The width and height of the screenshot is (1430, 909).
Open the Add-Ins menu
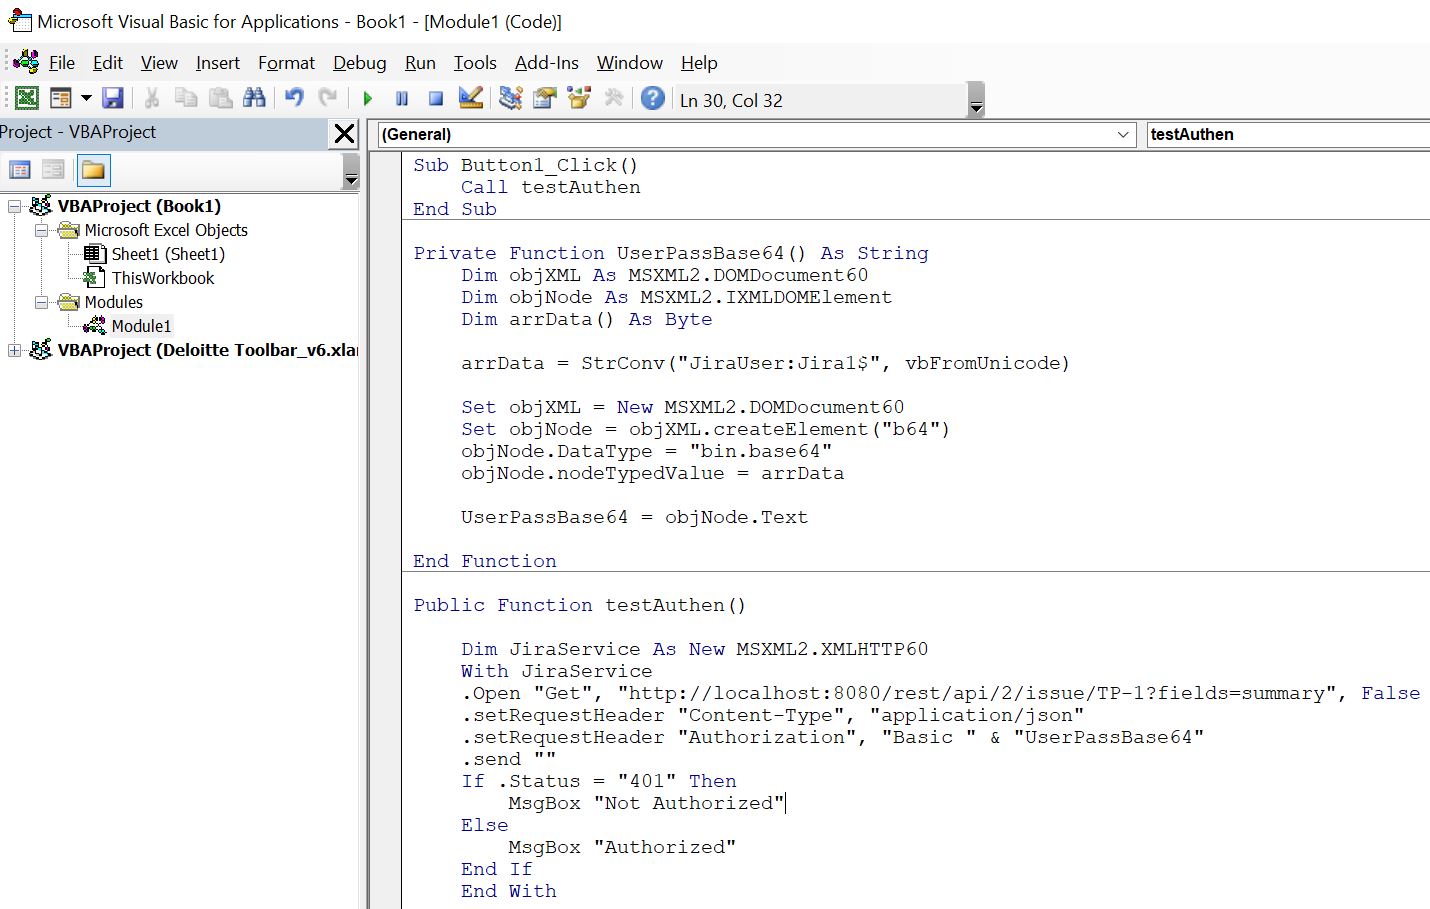click(x=546, y=62)
